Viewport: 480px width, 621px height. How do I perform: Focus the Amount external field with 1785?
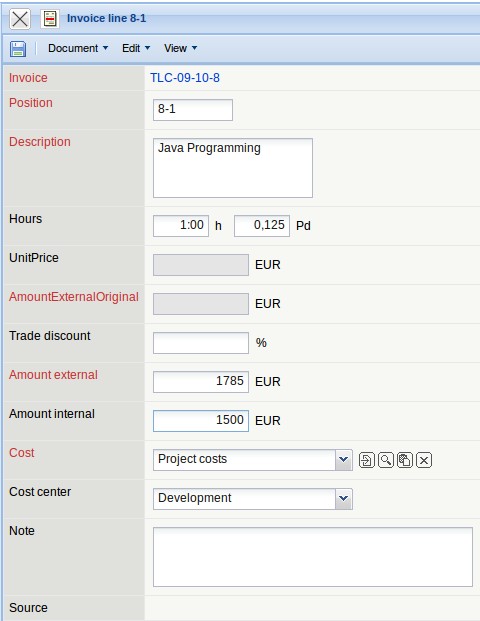pos(201,382)
